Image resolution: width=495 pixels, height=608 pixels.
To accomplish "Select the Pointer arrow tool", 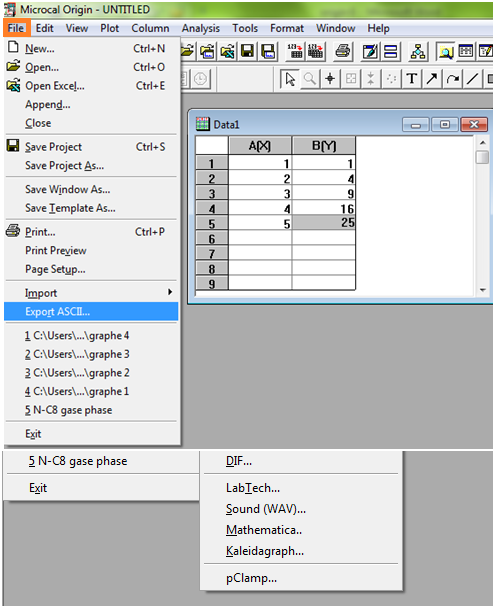I will tap(290, 79).
